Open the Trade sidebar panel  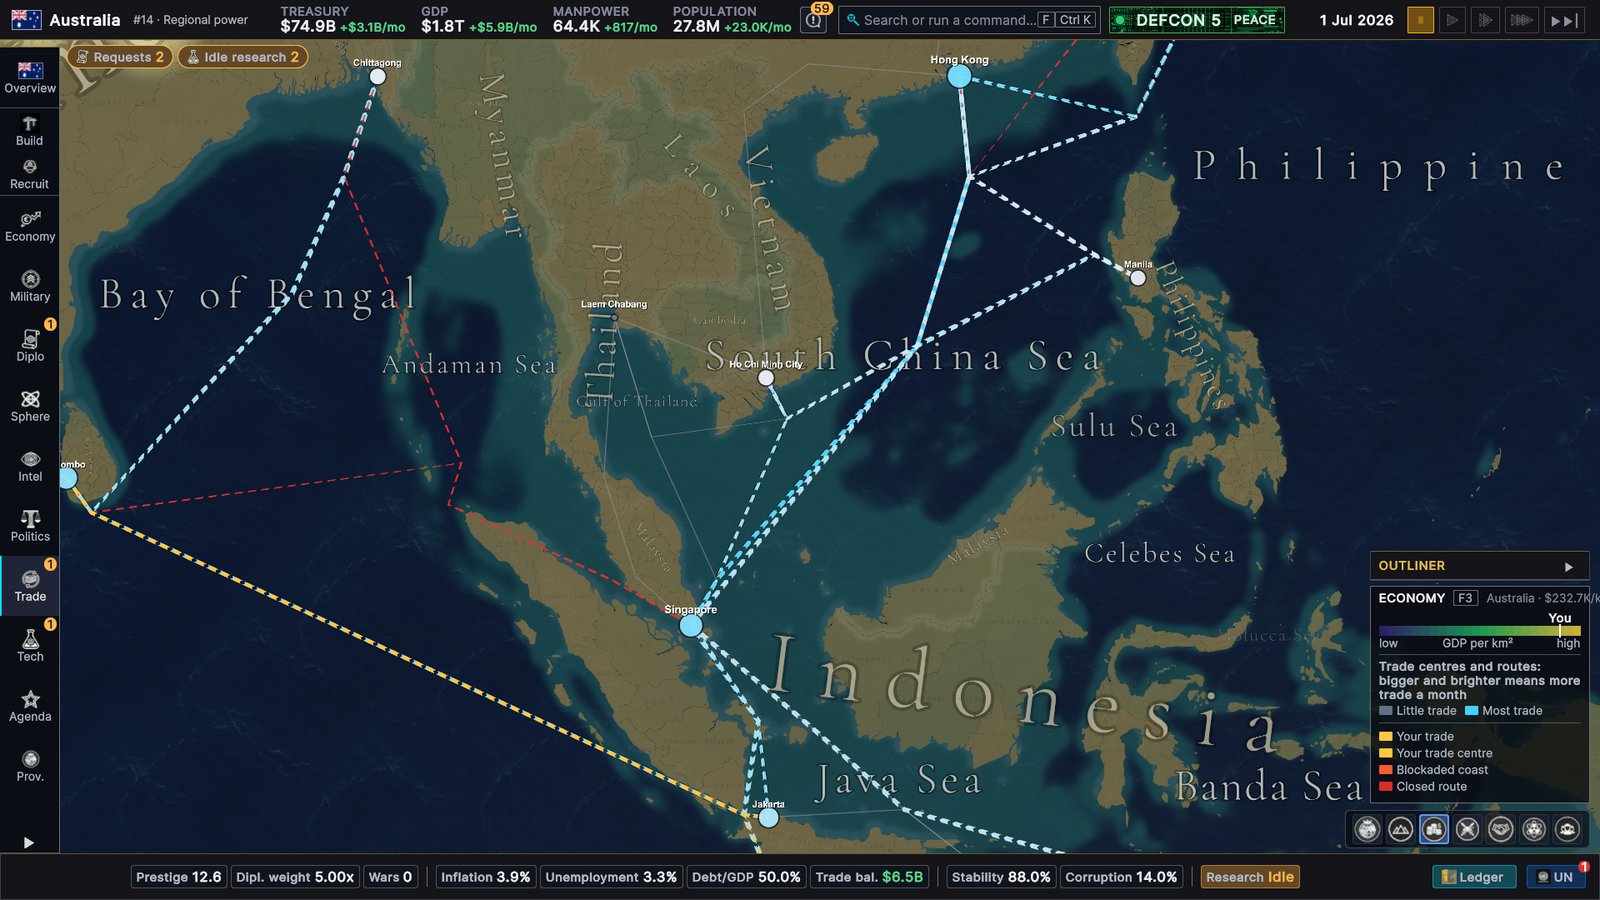[x=30, y=586]
